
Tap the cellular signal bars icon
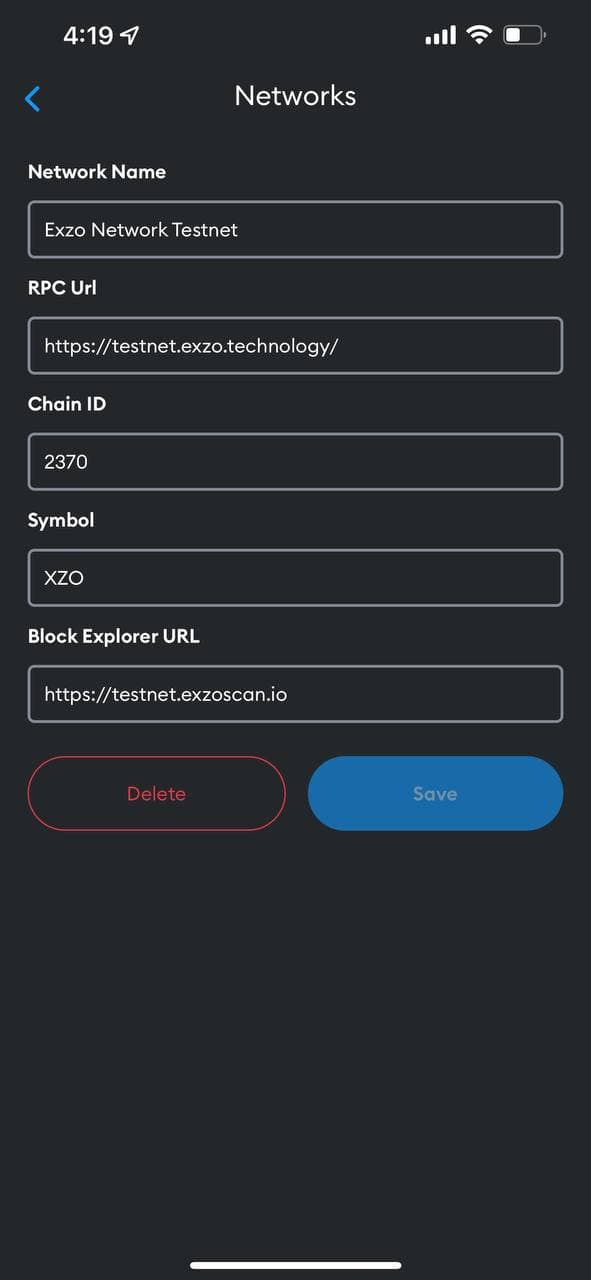[440, 36]
